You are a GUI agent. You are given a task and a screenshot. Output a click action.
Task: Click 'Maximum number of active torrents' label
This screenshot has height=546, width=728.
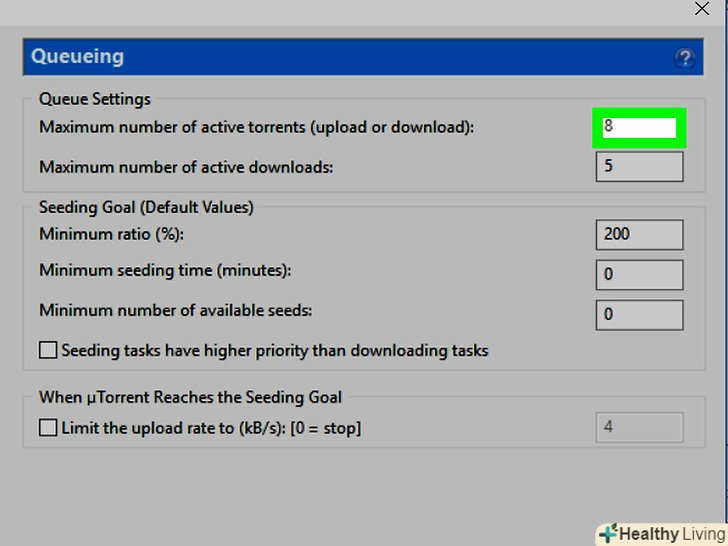coord(257,127)
